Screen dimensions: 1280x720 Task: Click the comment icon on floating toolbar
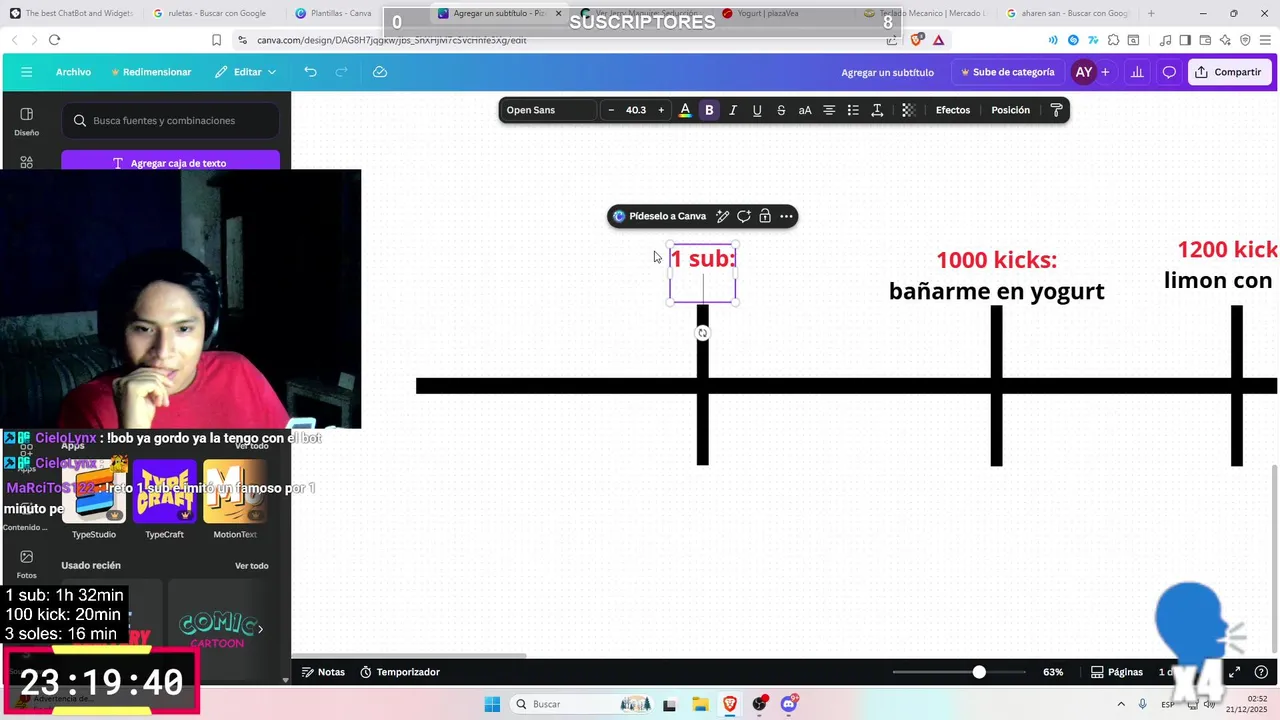coord(744,216)
